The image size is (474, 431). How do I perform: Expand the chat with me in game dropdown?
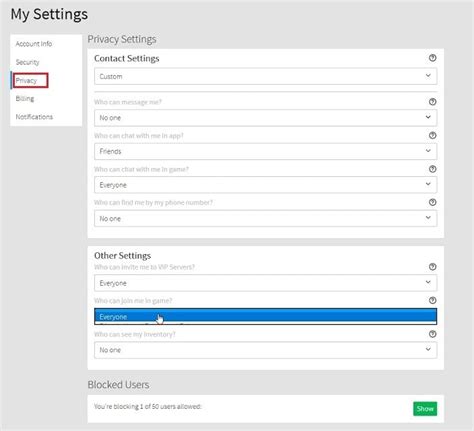265,185
